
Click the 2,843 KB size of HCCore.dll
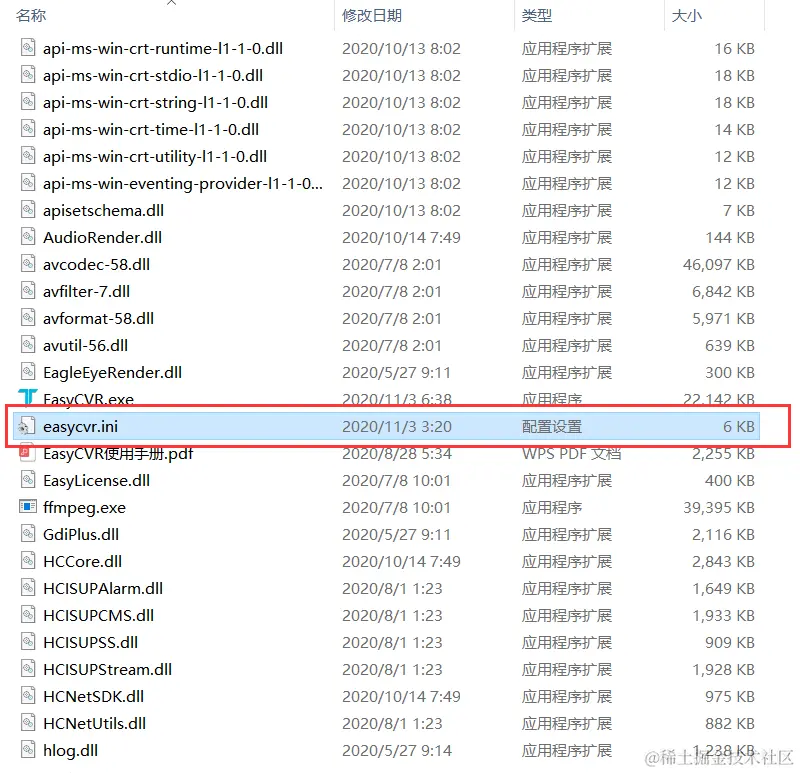[x=723, y=562]
